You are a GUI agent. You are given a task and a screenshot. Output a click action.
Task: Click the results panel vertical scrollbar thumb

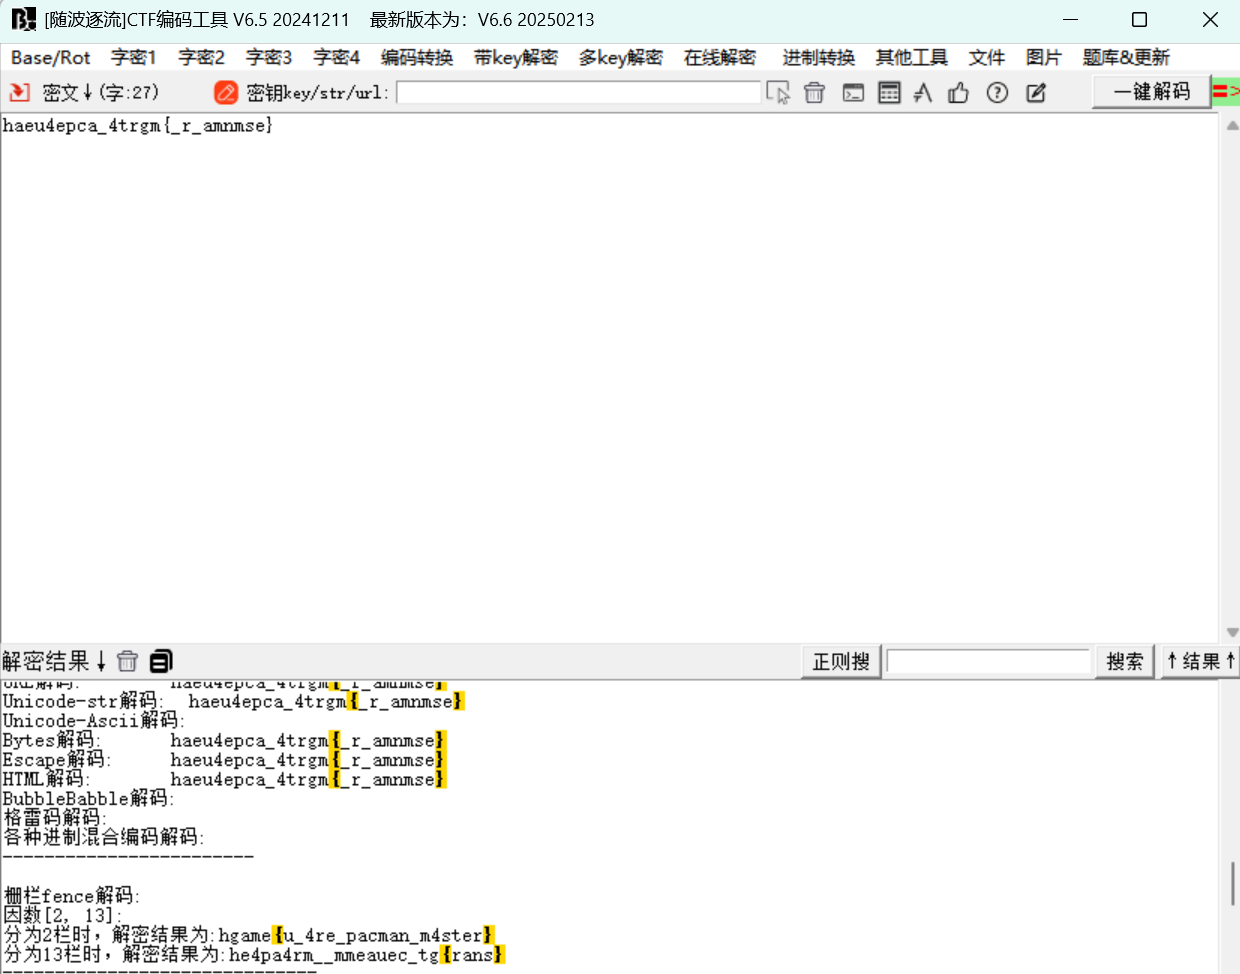pos(1232,883)
